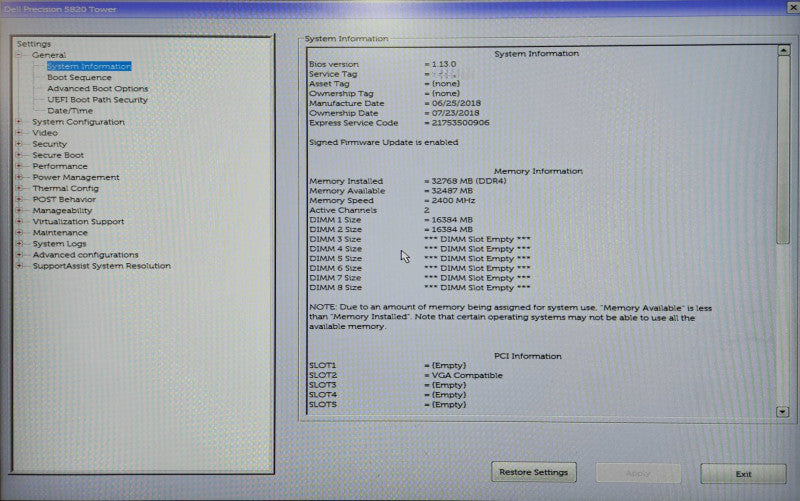800x501 pixels.
Task: Click the greyed-out Apply button
Action: [638, 473]
